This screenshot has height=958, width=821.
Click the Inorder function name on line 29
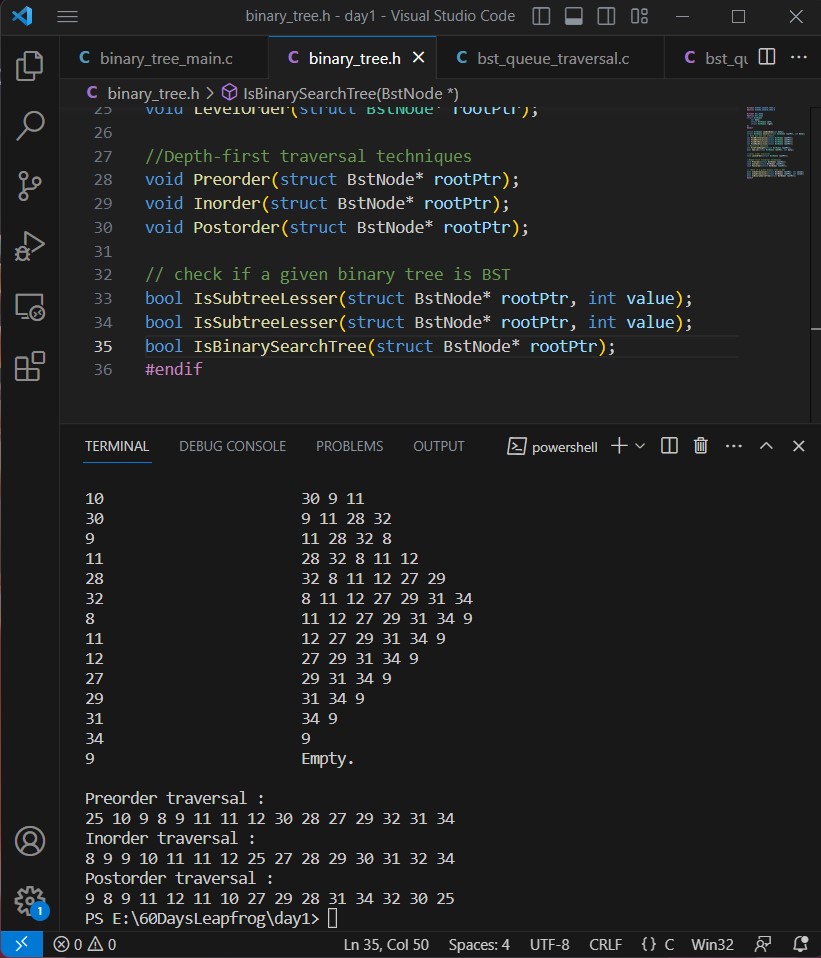(x=227, y=203)
